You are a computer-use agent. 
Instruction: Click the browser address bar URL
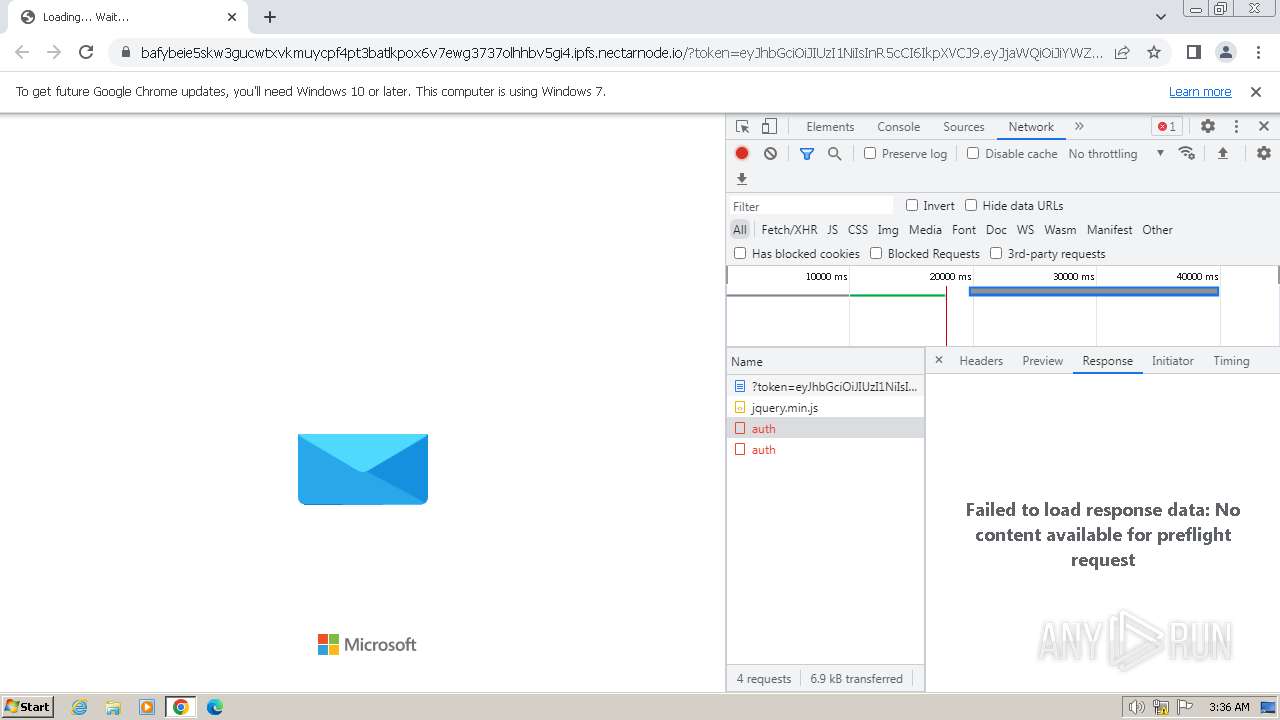622,53
